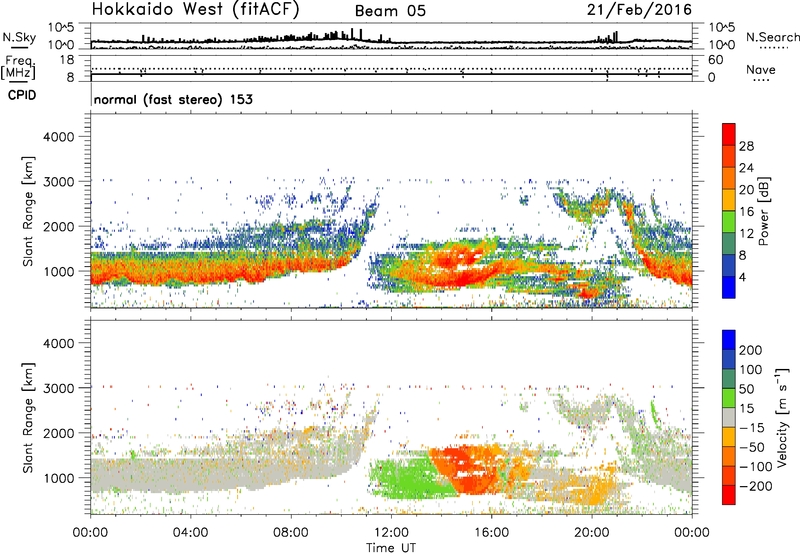Click the '12:00' time axis label

(391, 533)
